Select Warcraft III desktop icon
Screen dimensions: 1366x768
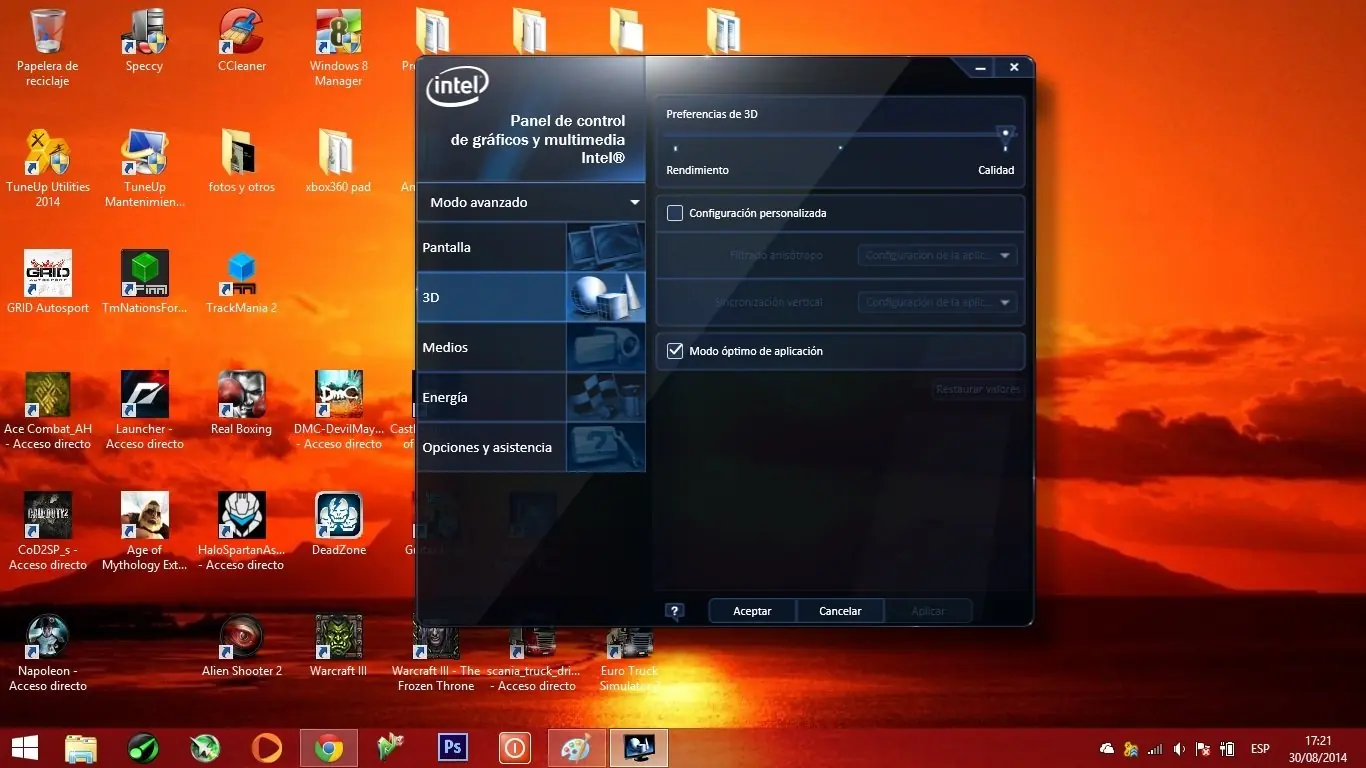pos(339,646)
